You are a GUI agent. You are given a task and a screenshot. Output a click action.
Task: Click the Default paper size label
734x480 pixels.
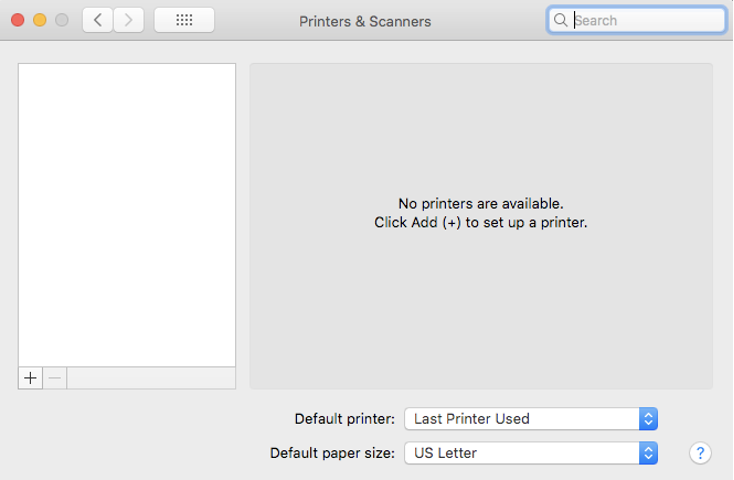pyautogui.click(x=332, y=453)
